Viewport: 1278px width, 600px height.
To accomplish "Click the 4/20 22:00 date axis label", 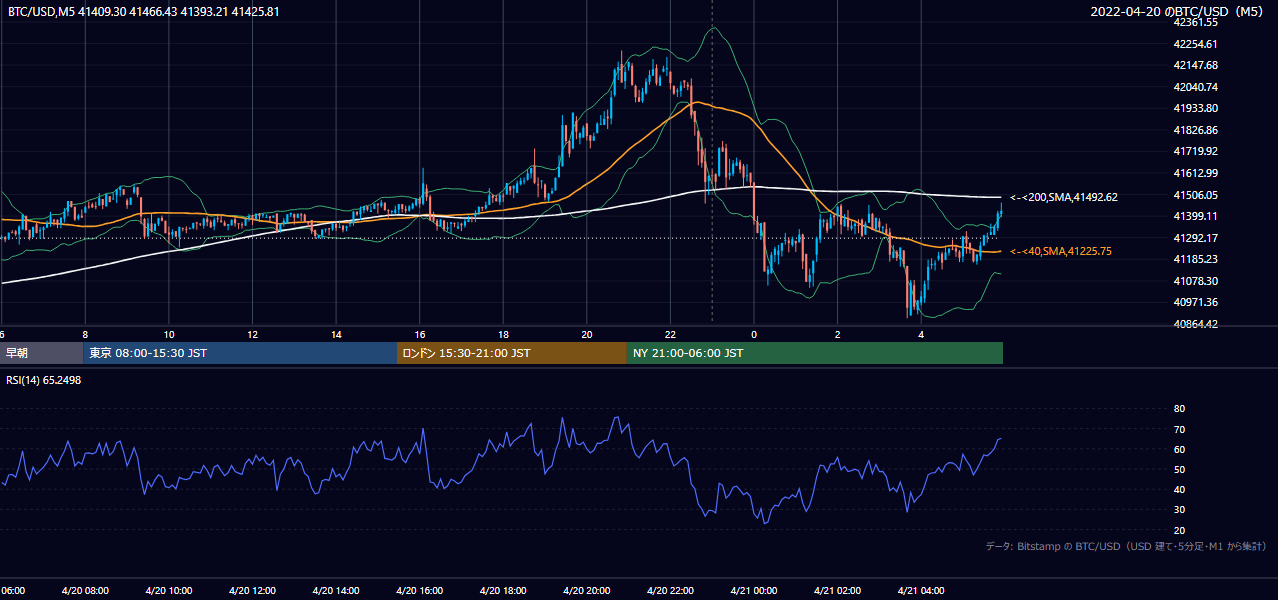I will [671, 591].
